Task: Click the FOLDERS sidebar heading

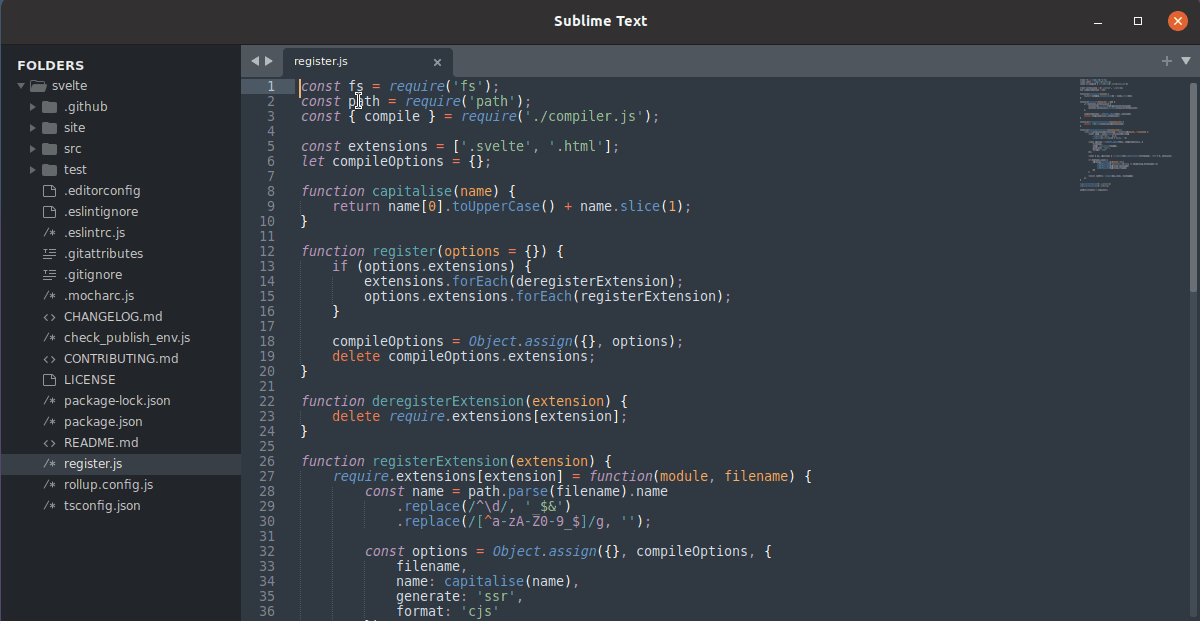Action: tap(51, 65)
